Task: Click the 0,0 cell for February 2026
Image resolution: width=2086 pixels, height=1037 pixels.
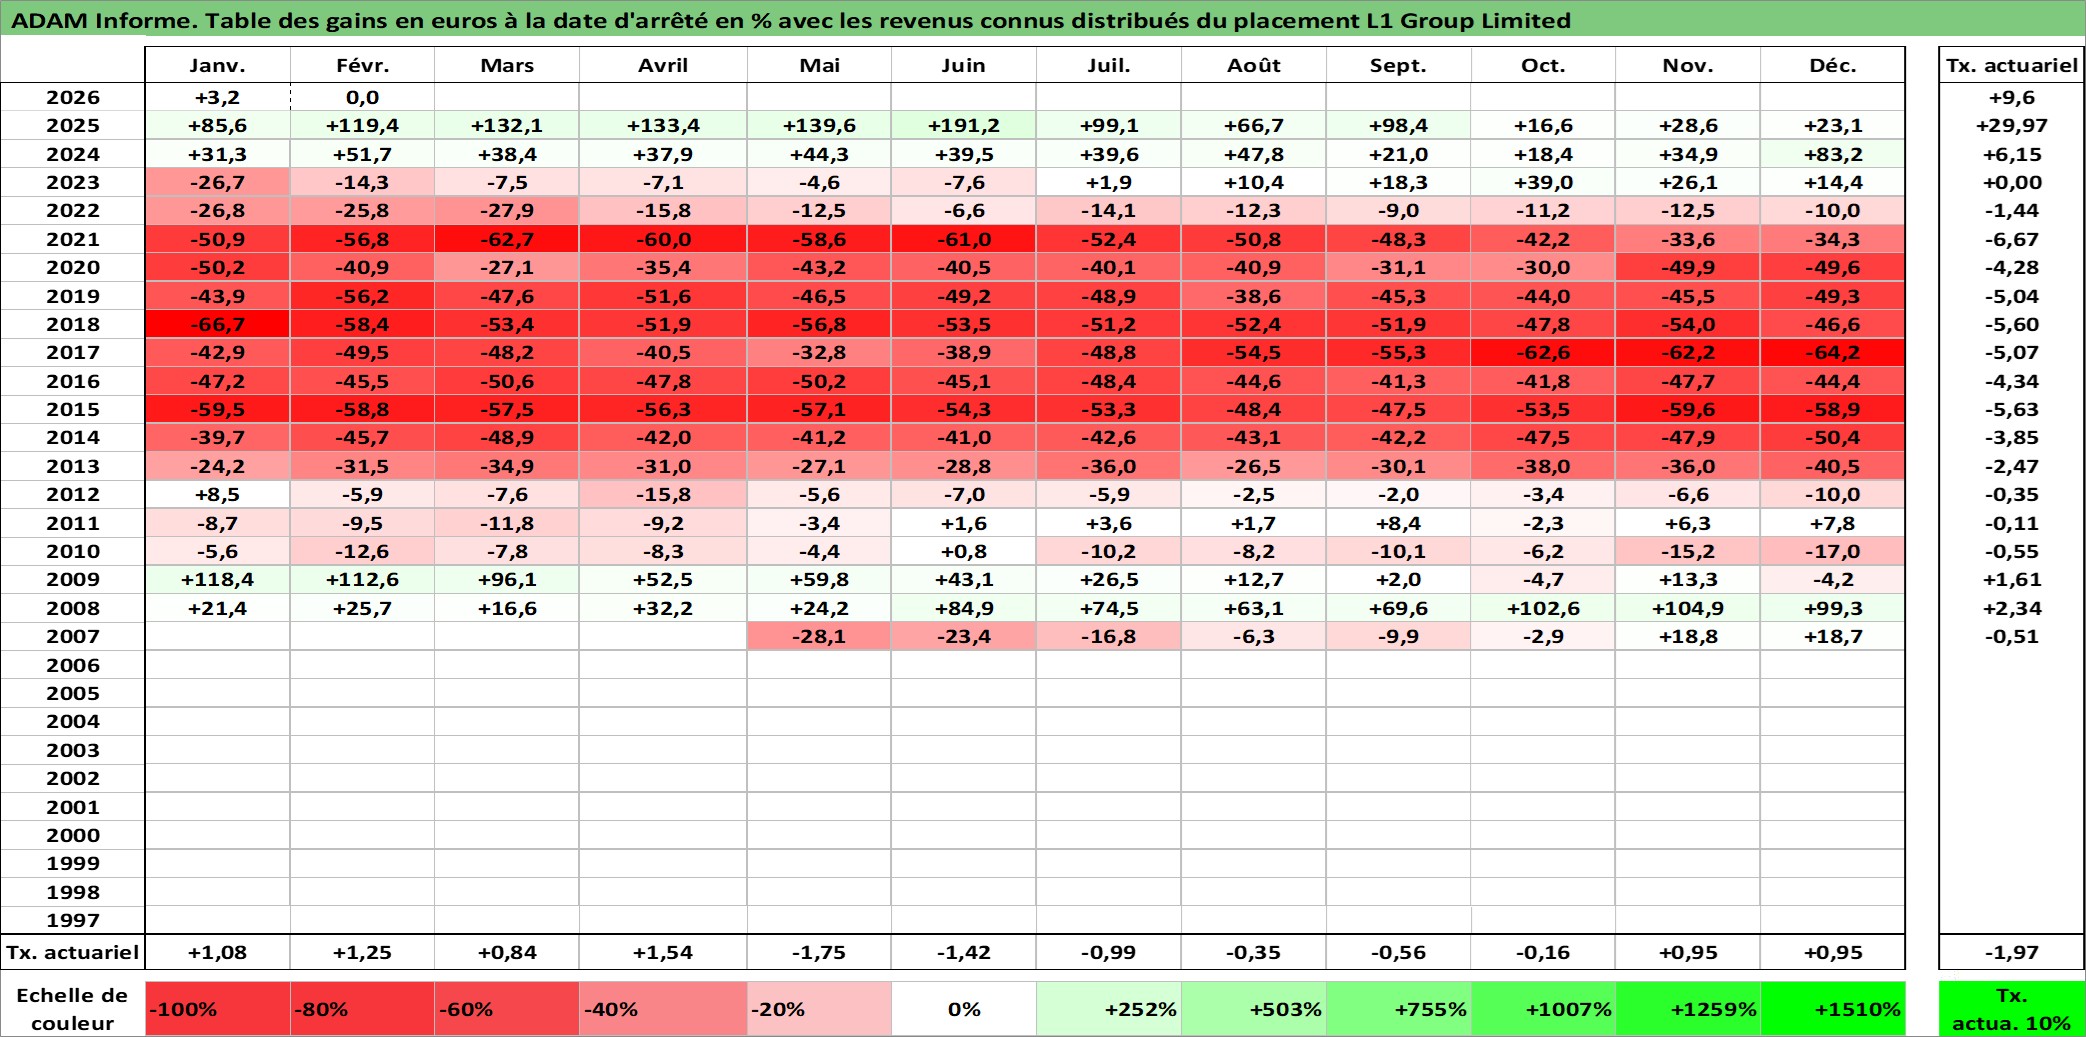Action: [x=362, y=97]
